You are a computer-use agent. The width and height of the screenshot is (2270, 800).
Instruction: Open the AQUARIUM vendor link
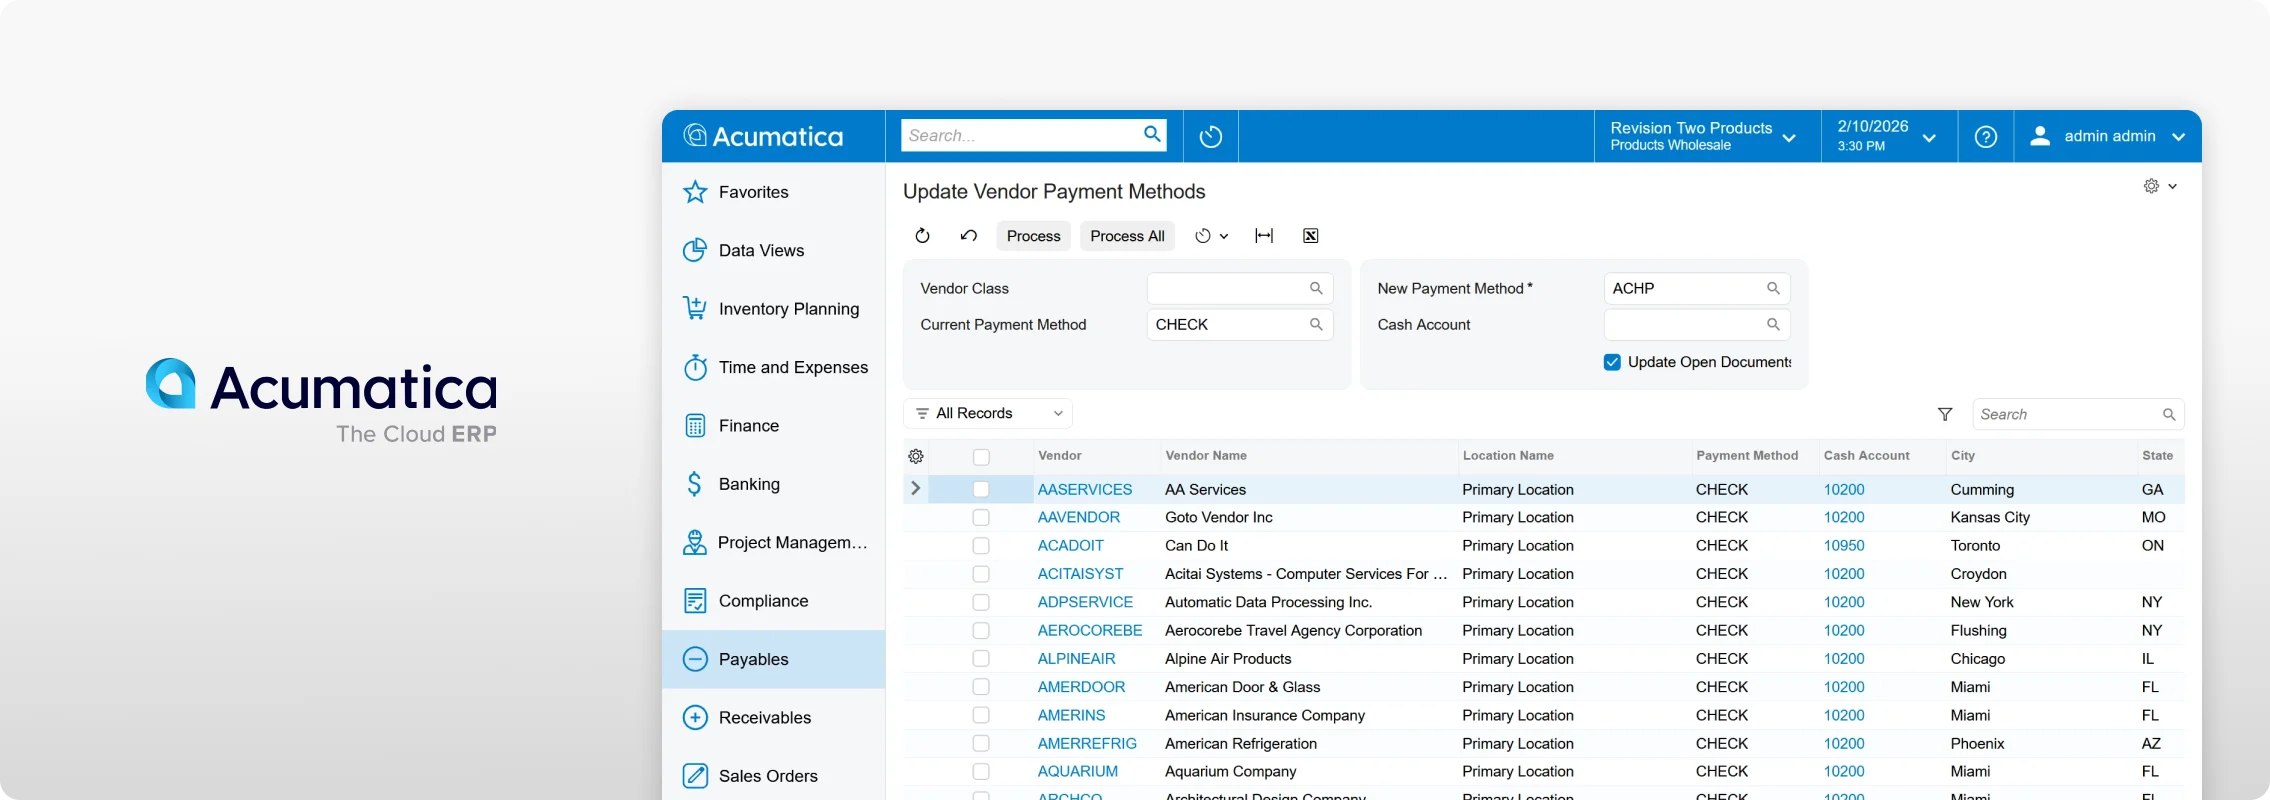(x=1078, y=772)
